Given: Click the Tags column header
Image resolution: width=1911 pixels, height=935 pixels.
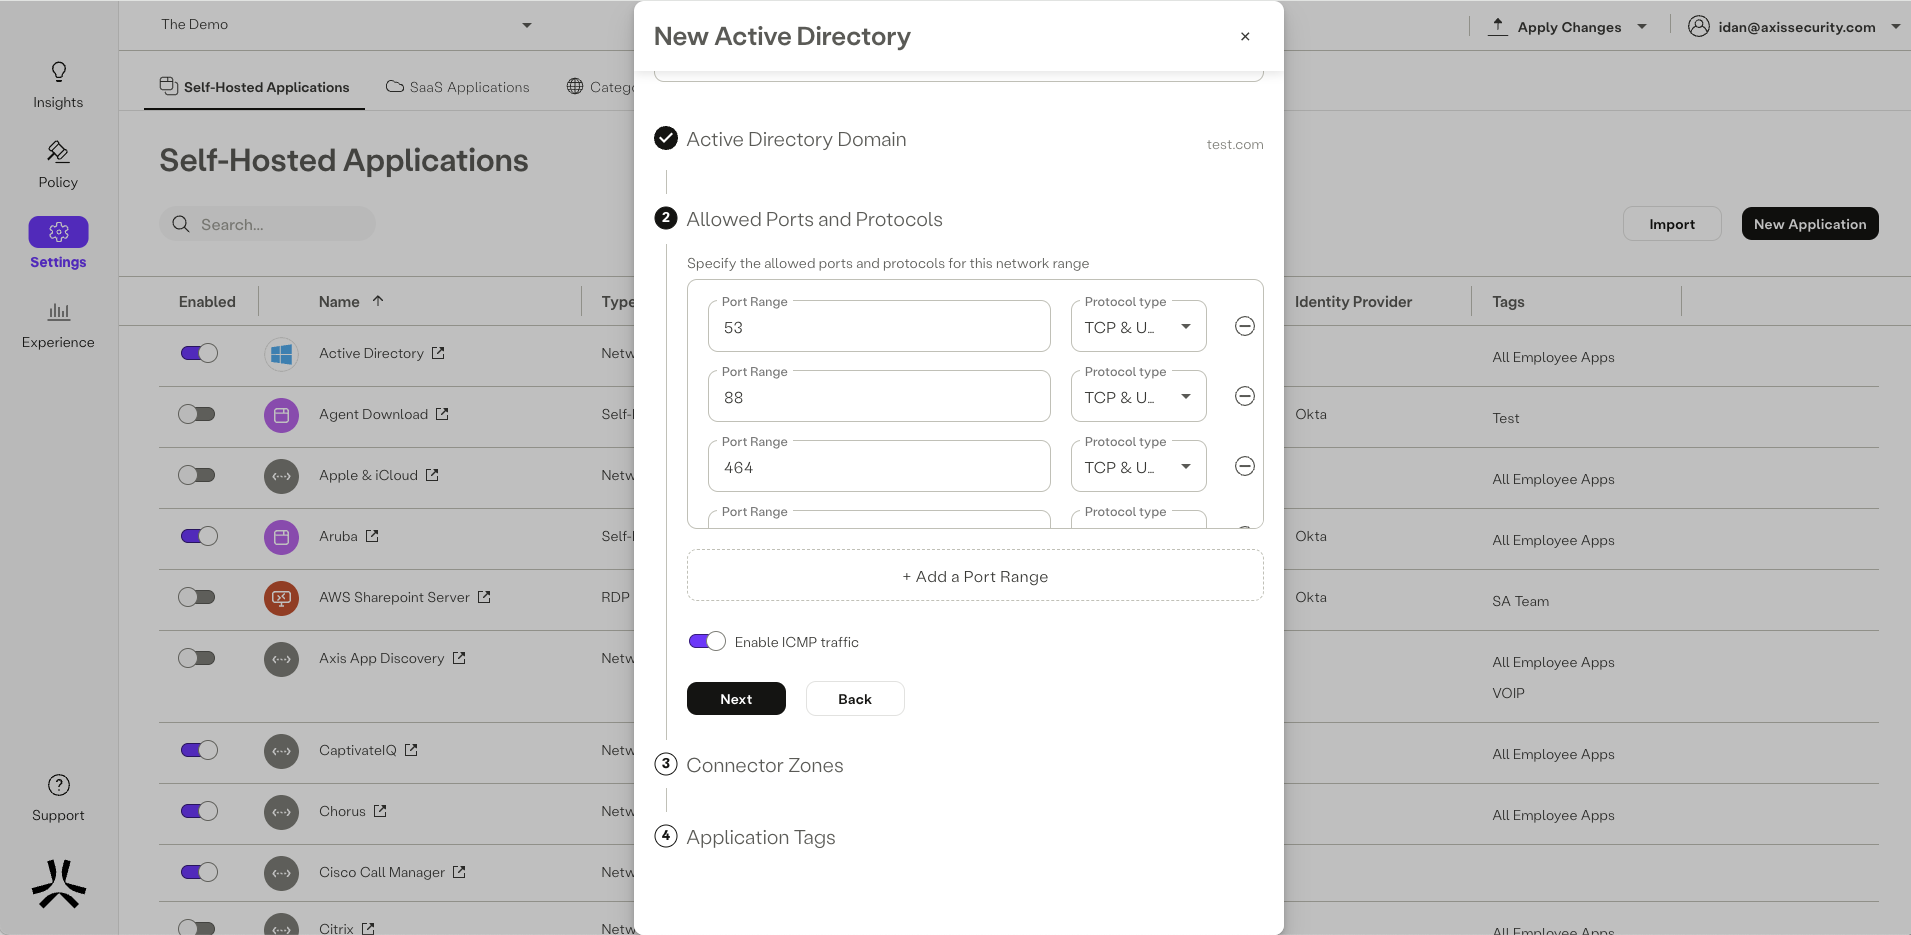Looking at the screenshot, I should (1508, 301).
